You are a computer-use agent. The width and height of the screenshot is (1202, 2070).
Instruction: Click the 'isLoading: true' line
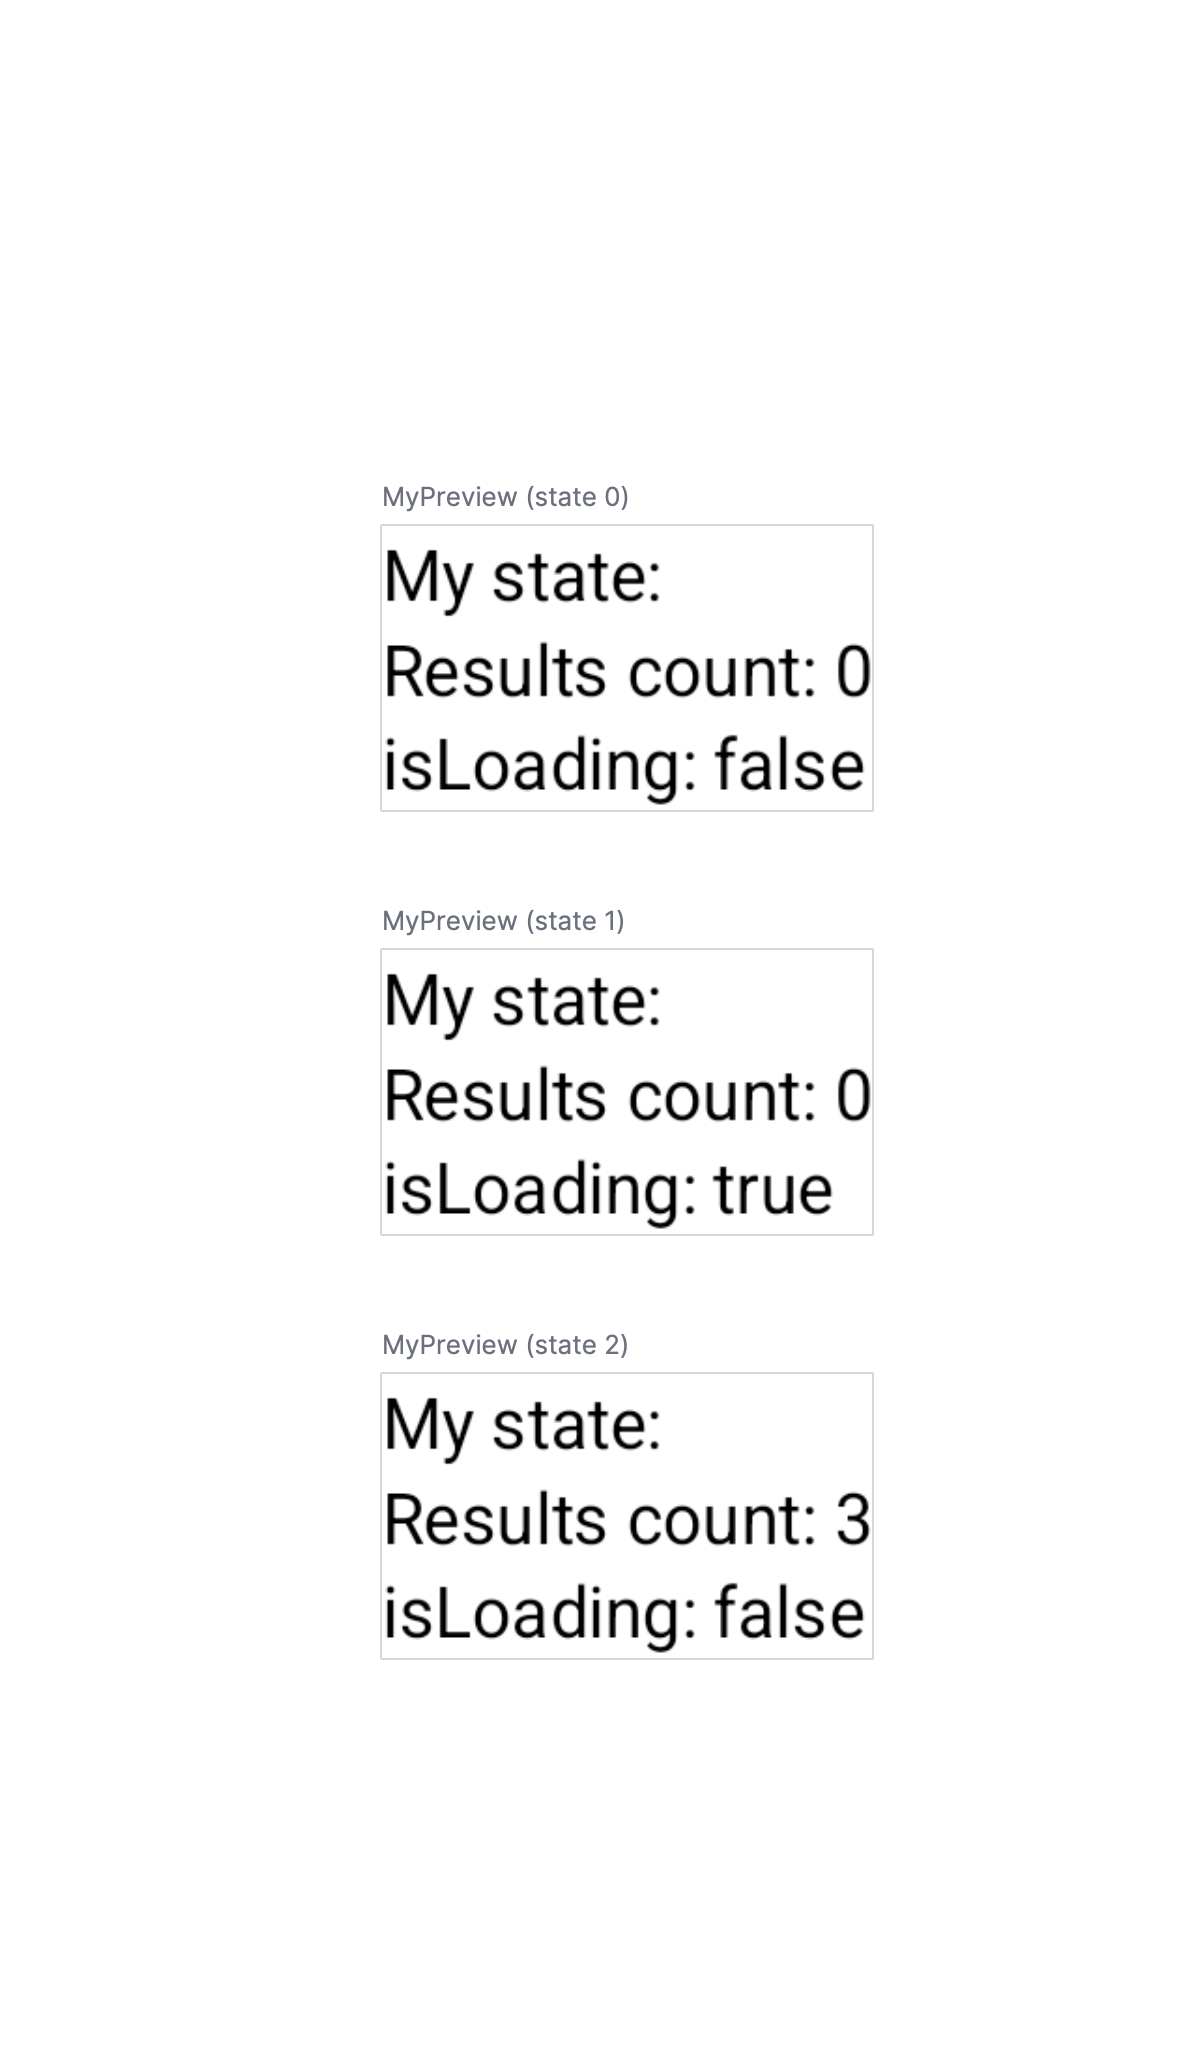[x=608, y=1190]
